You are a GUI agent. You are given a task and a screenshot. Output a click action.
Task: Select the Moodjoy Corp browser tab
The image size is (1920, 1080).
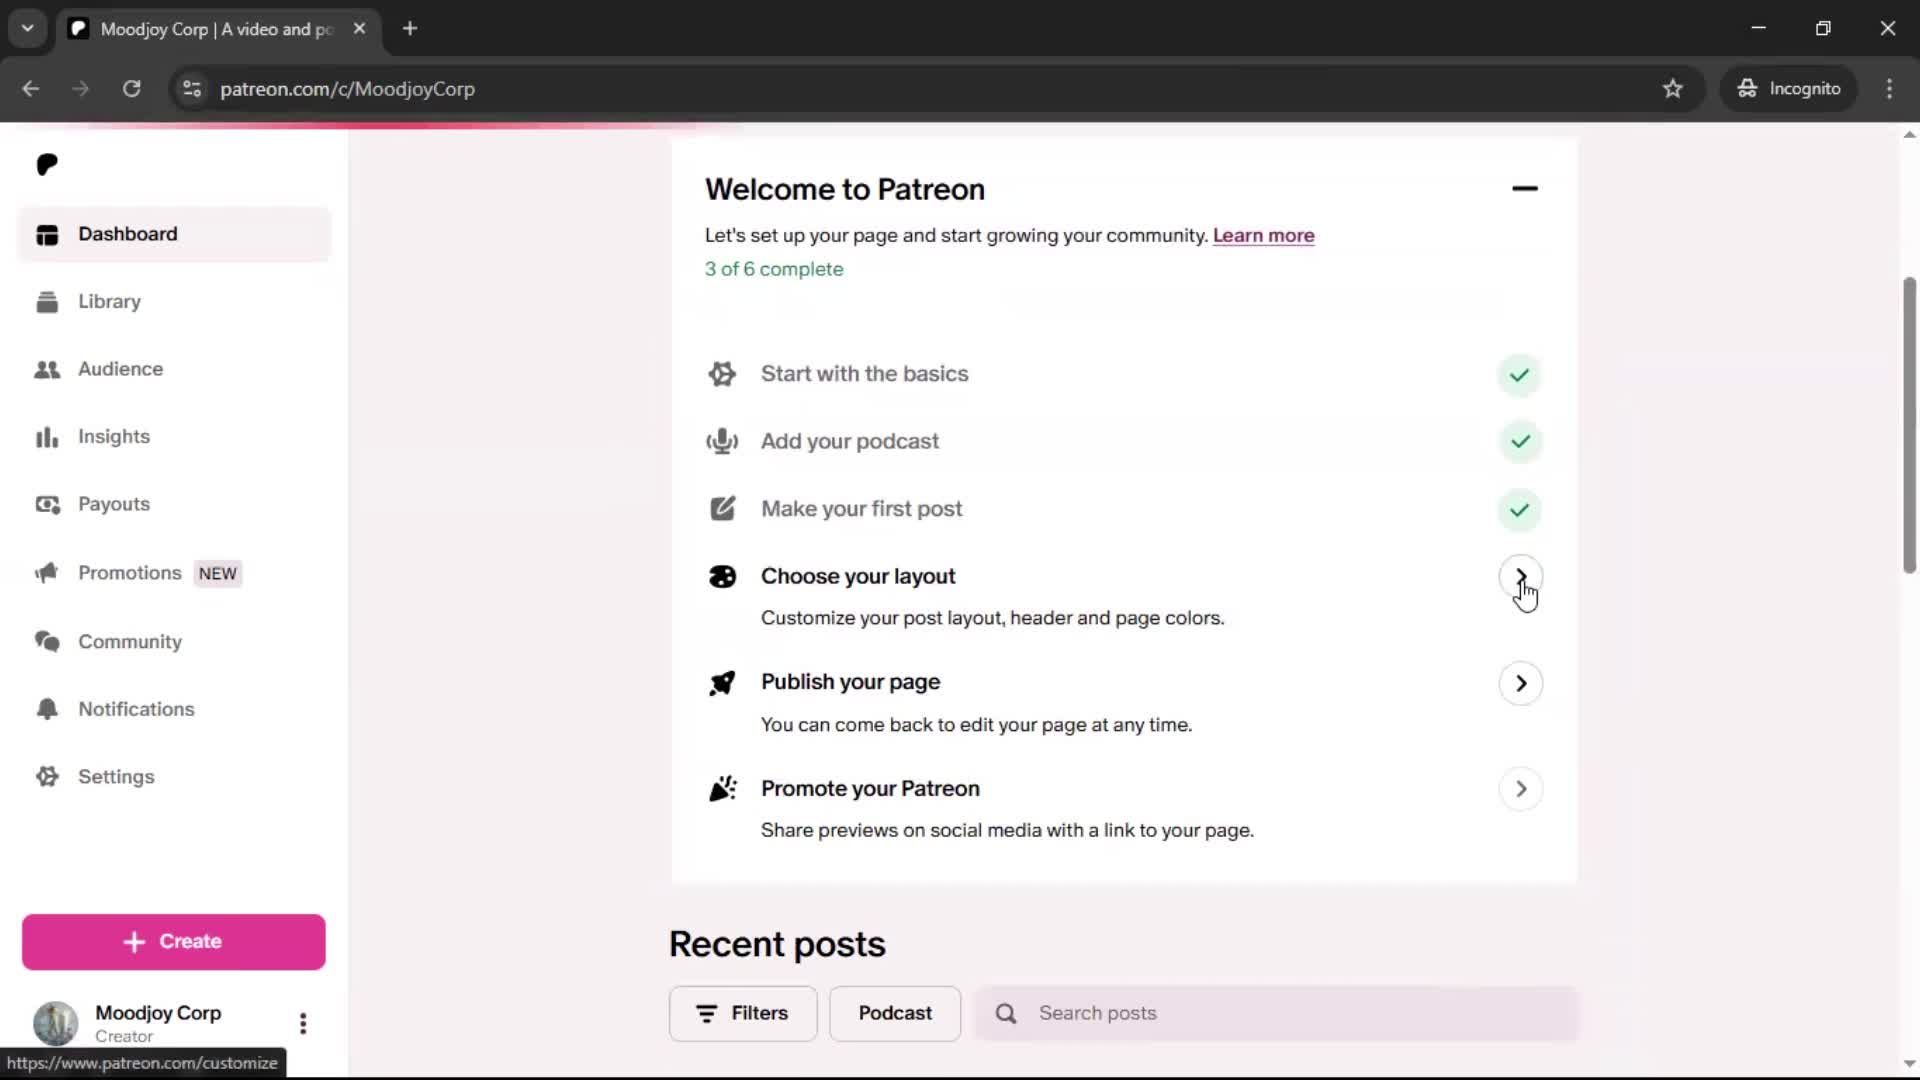coord(218,29)
